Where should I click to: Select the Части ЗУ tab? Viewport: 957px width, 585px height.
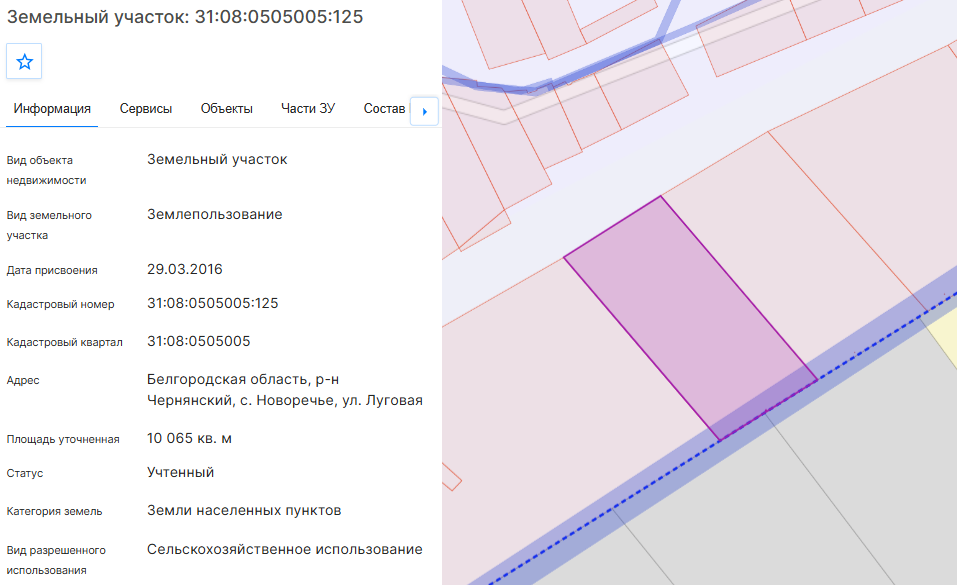pyautogui.click(x=308, y=109)
